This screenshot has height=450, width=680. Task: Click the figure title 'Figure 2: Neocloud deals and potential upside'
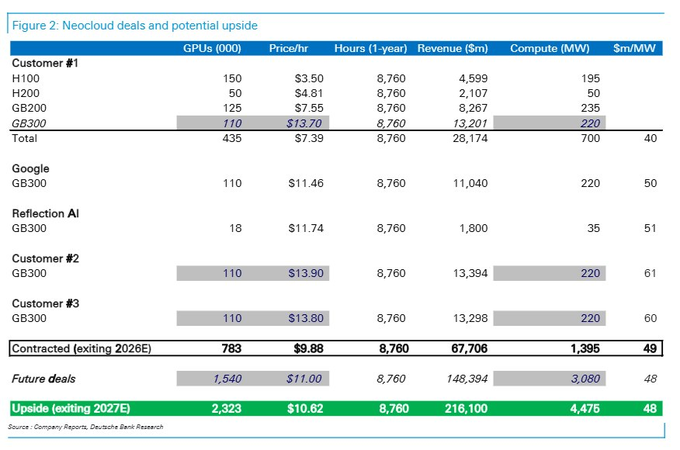tap(134, 26)
